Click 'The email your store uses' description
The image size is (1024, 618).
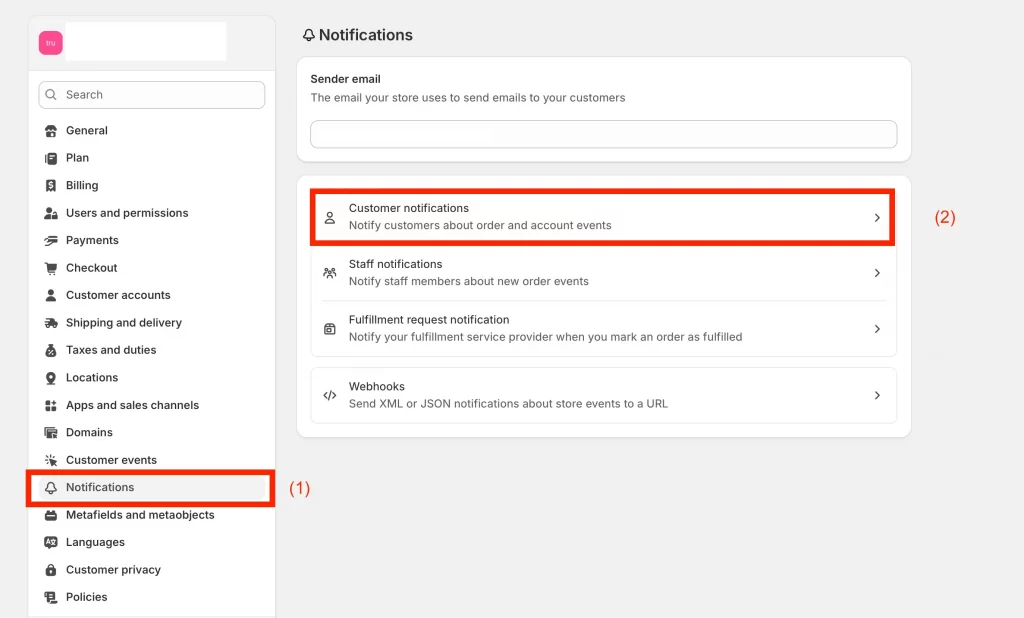[x=468, y=98]
